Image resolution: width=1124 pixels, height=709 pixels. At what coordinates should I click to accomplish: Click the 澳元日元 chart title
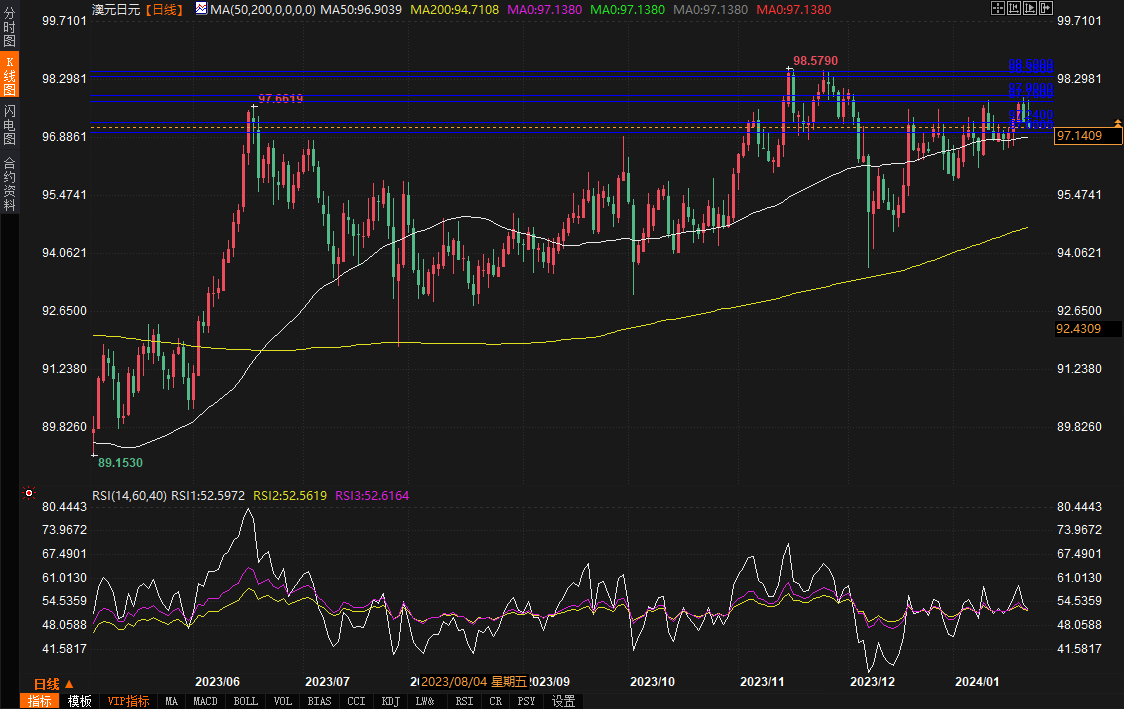click(116, 9)
